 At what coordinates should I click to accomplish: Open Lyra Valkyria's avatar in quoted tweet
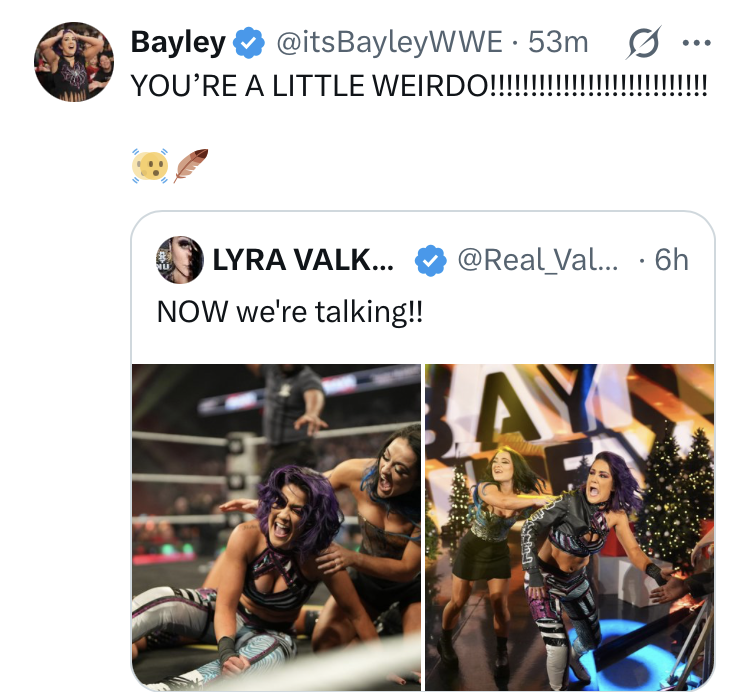click(x=180, y=260)
